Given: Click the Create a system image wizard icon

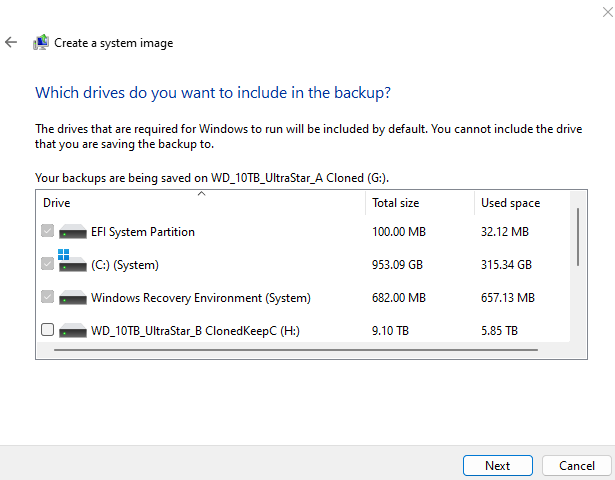Looking at the screenshot, I should click(41, 42).
